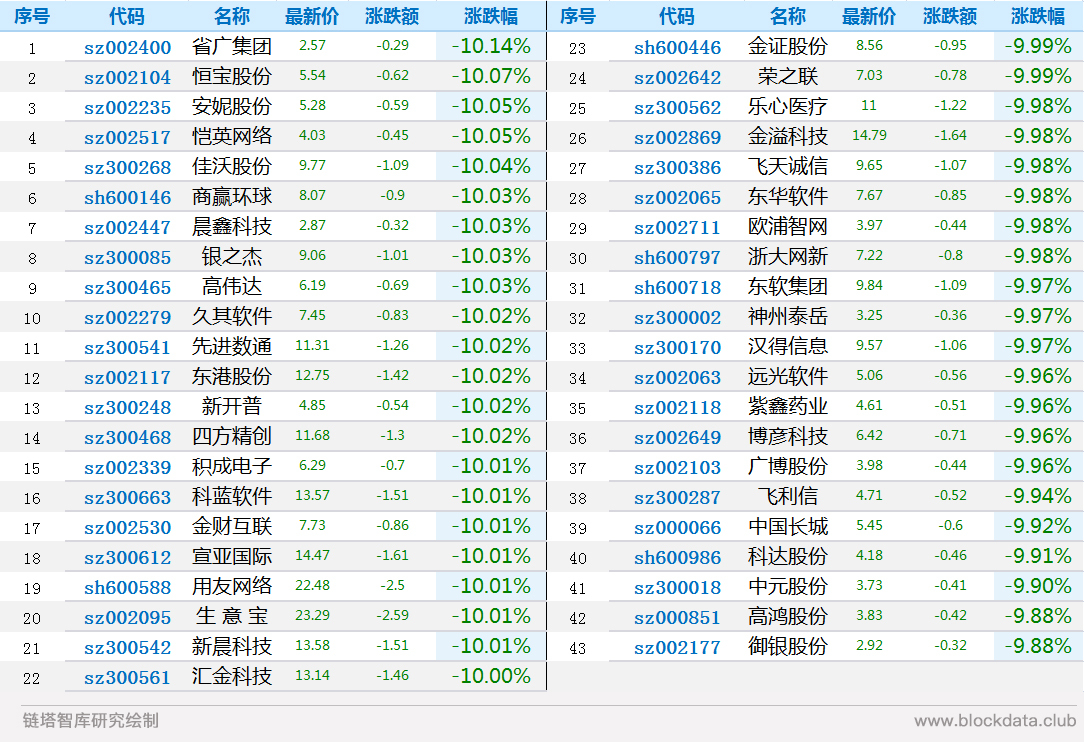
Task: Click price change -2.59
Action: pos(393,615)
